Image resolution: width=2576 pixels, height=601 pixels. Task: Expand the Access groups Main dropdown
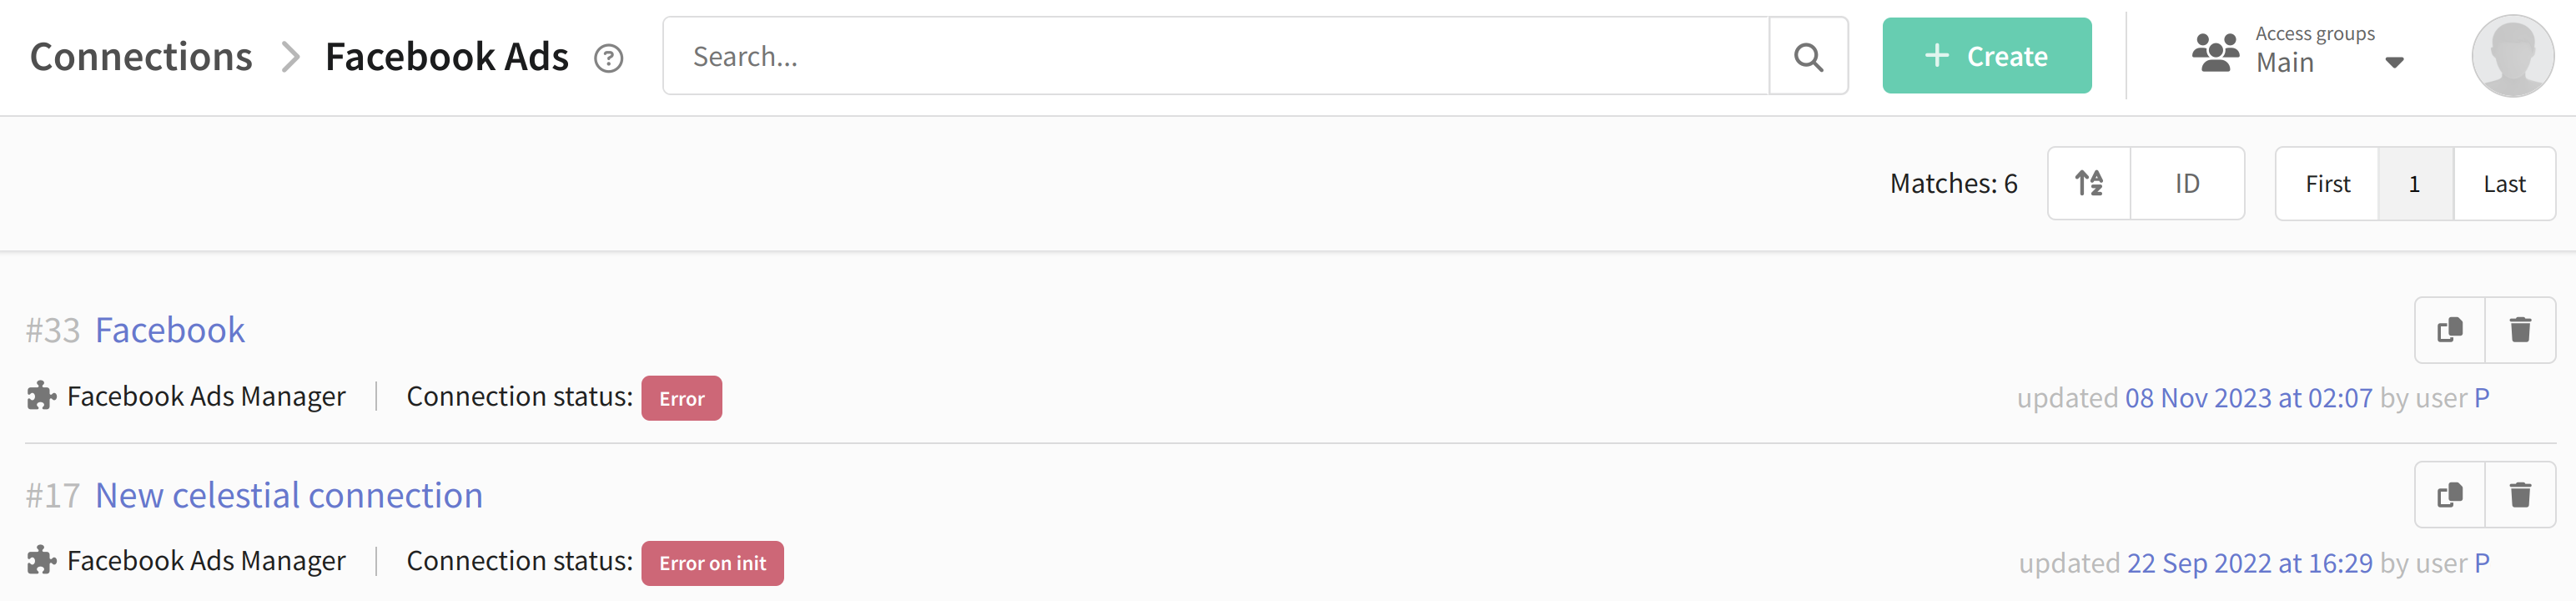(x=2394, y=62)
